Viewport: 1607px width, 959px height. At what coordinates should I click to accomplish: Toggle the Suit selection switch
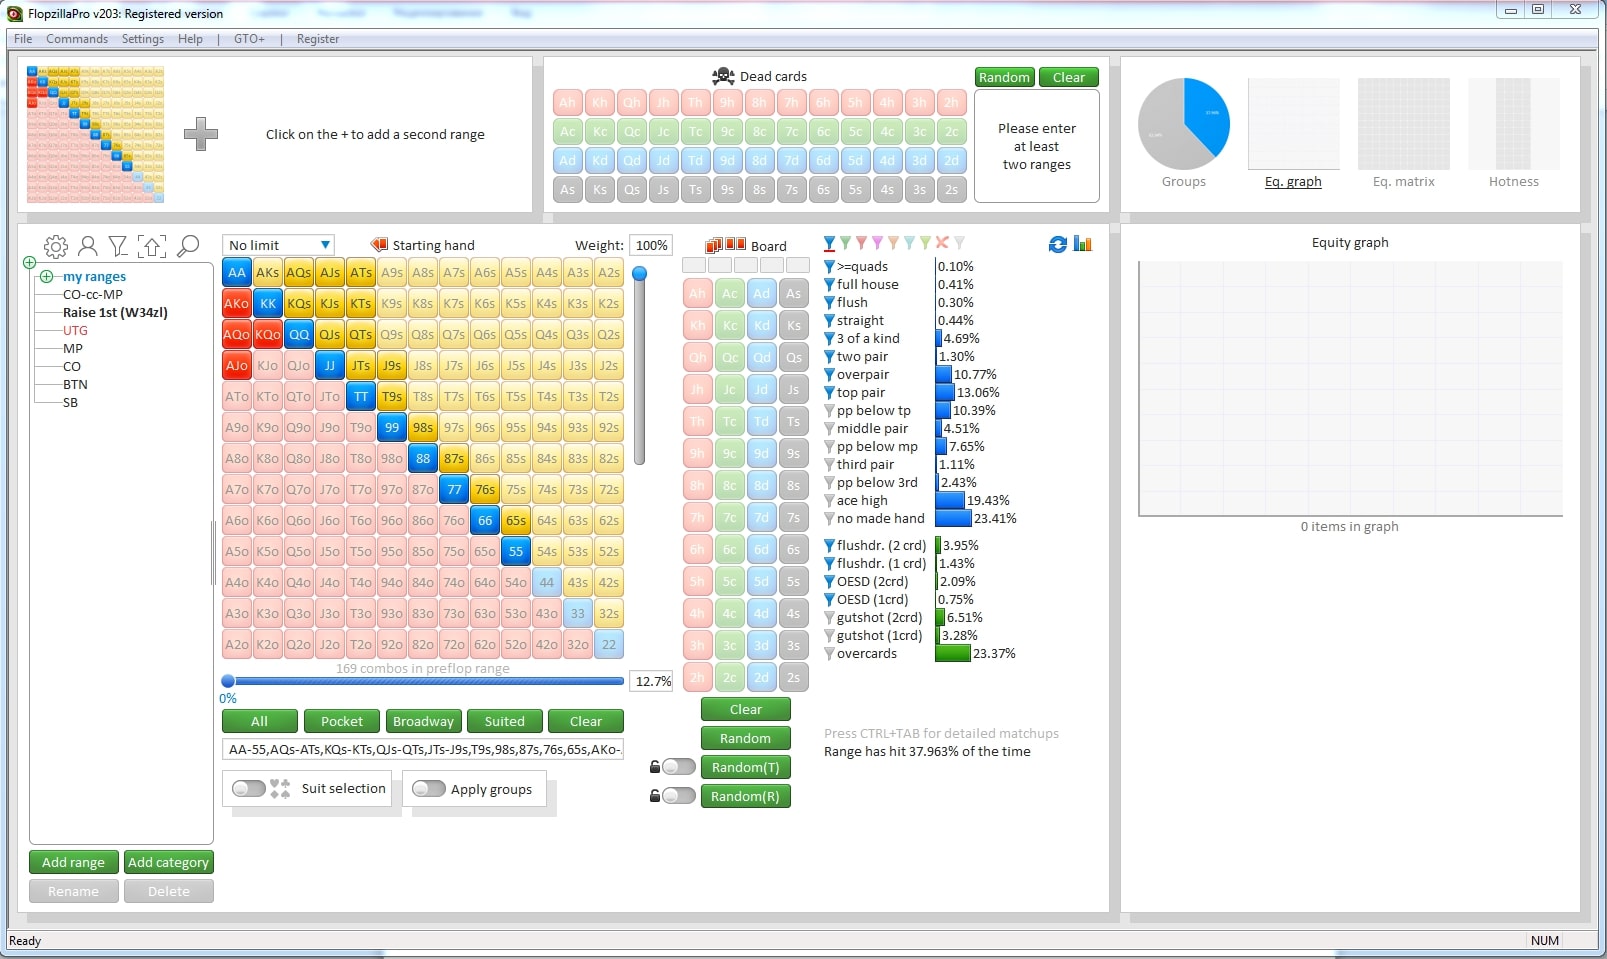point(249,789)
